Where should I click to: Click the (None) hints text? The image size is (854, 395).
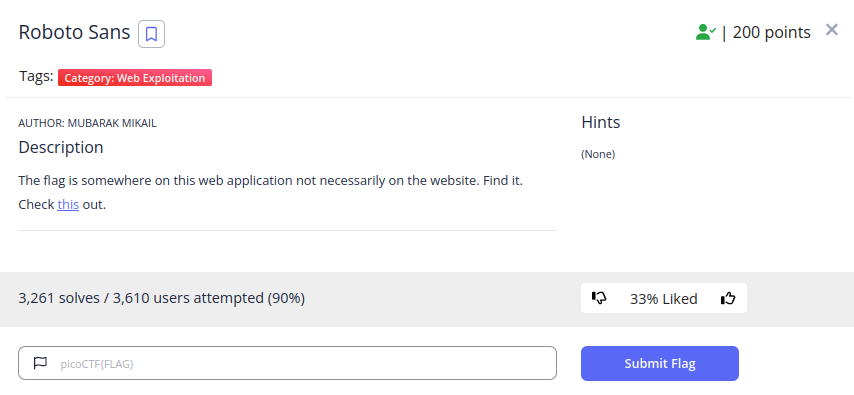click(598, 154)
